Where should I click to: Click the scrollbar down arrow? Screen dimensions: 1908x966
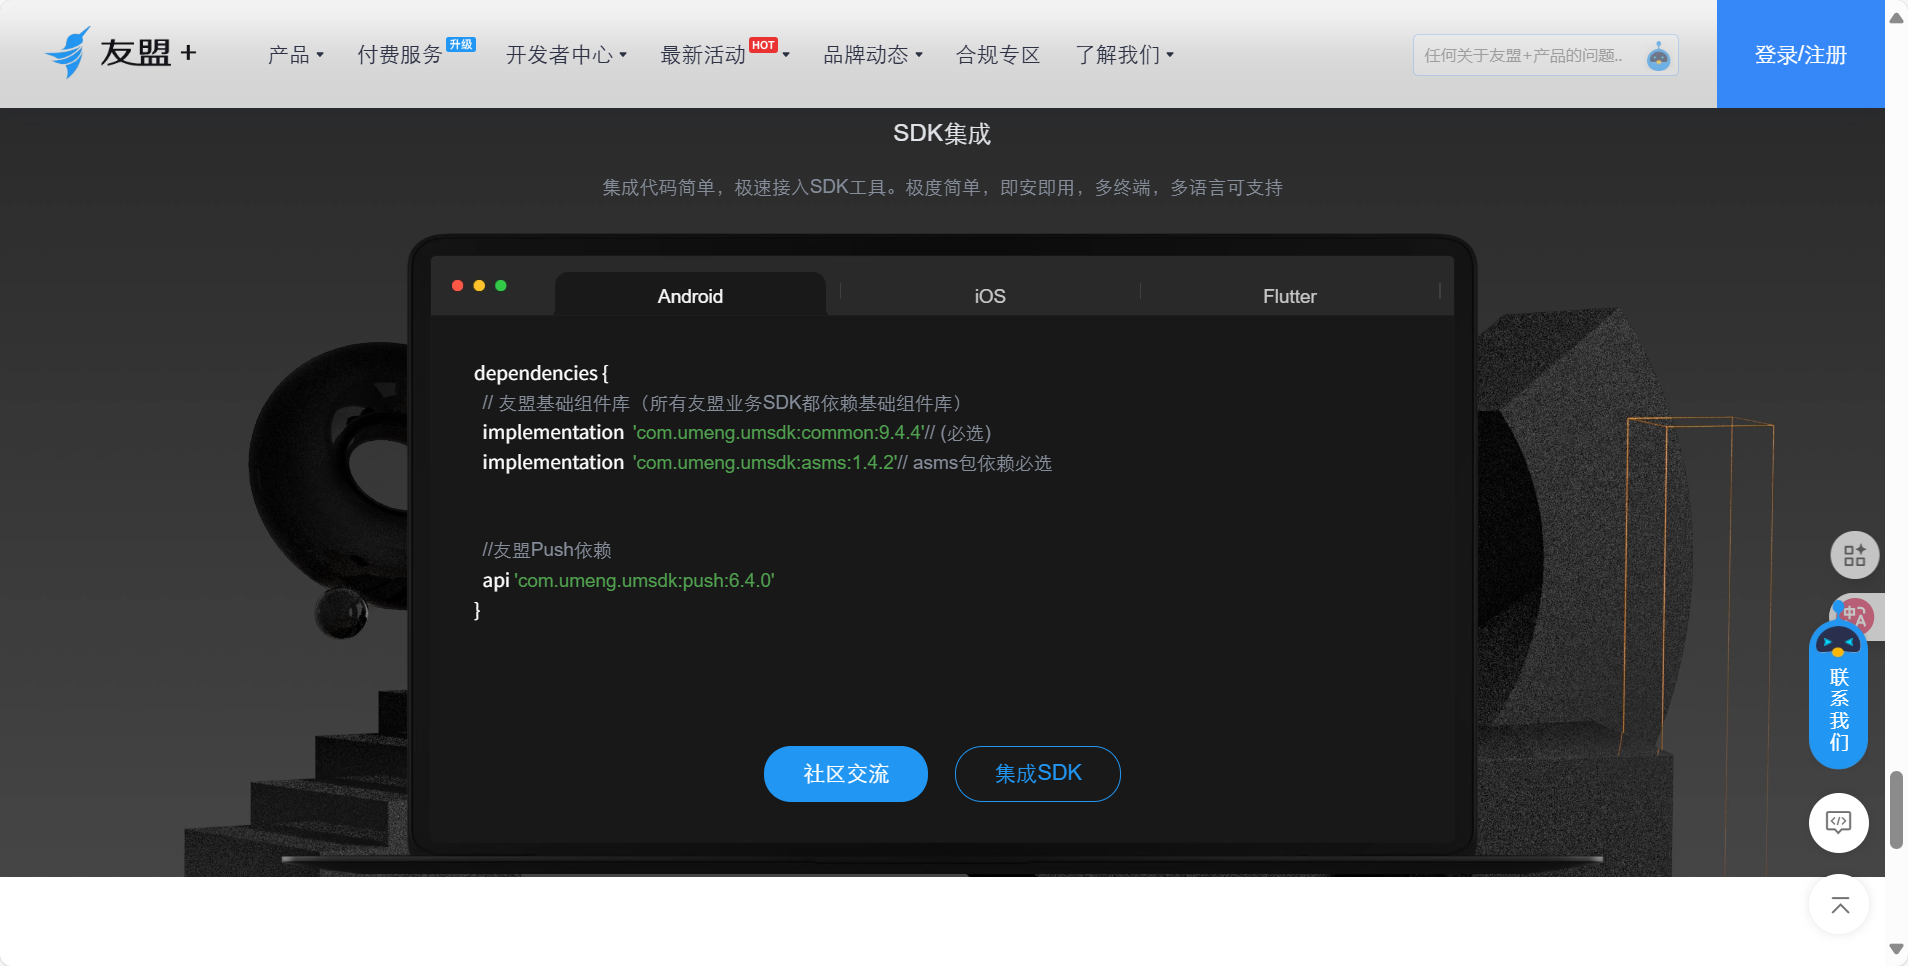click(1896, 948)
